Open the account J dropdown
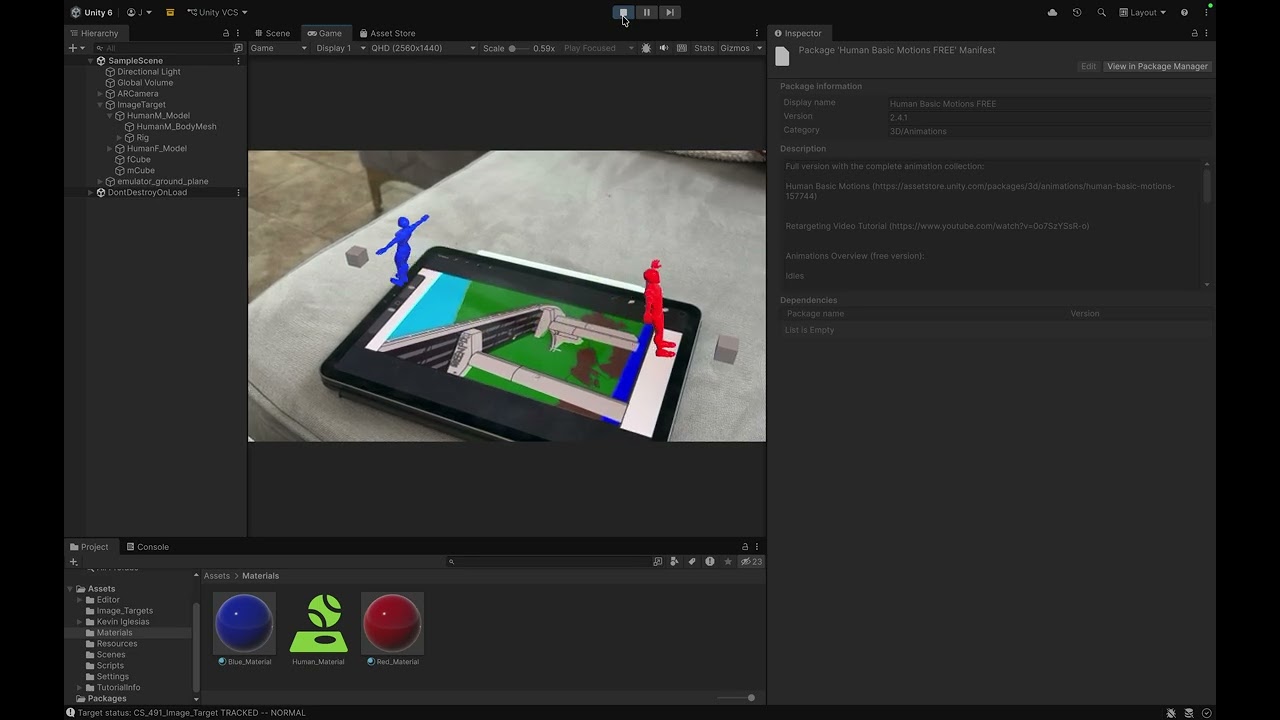This screenshot has height=720, width=1280. (139, 12)
